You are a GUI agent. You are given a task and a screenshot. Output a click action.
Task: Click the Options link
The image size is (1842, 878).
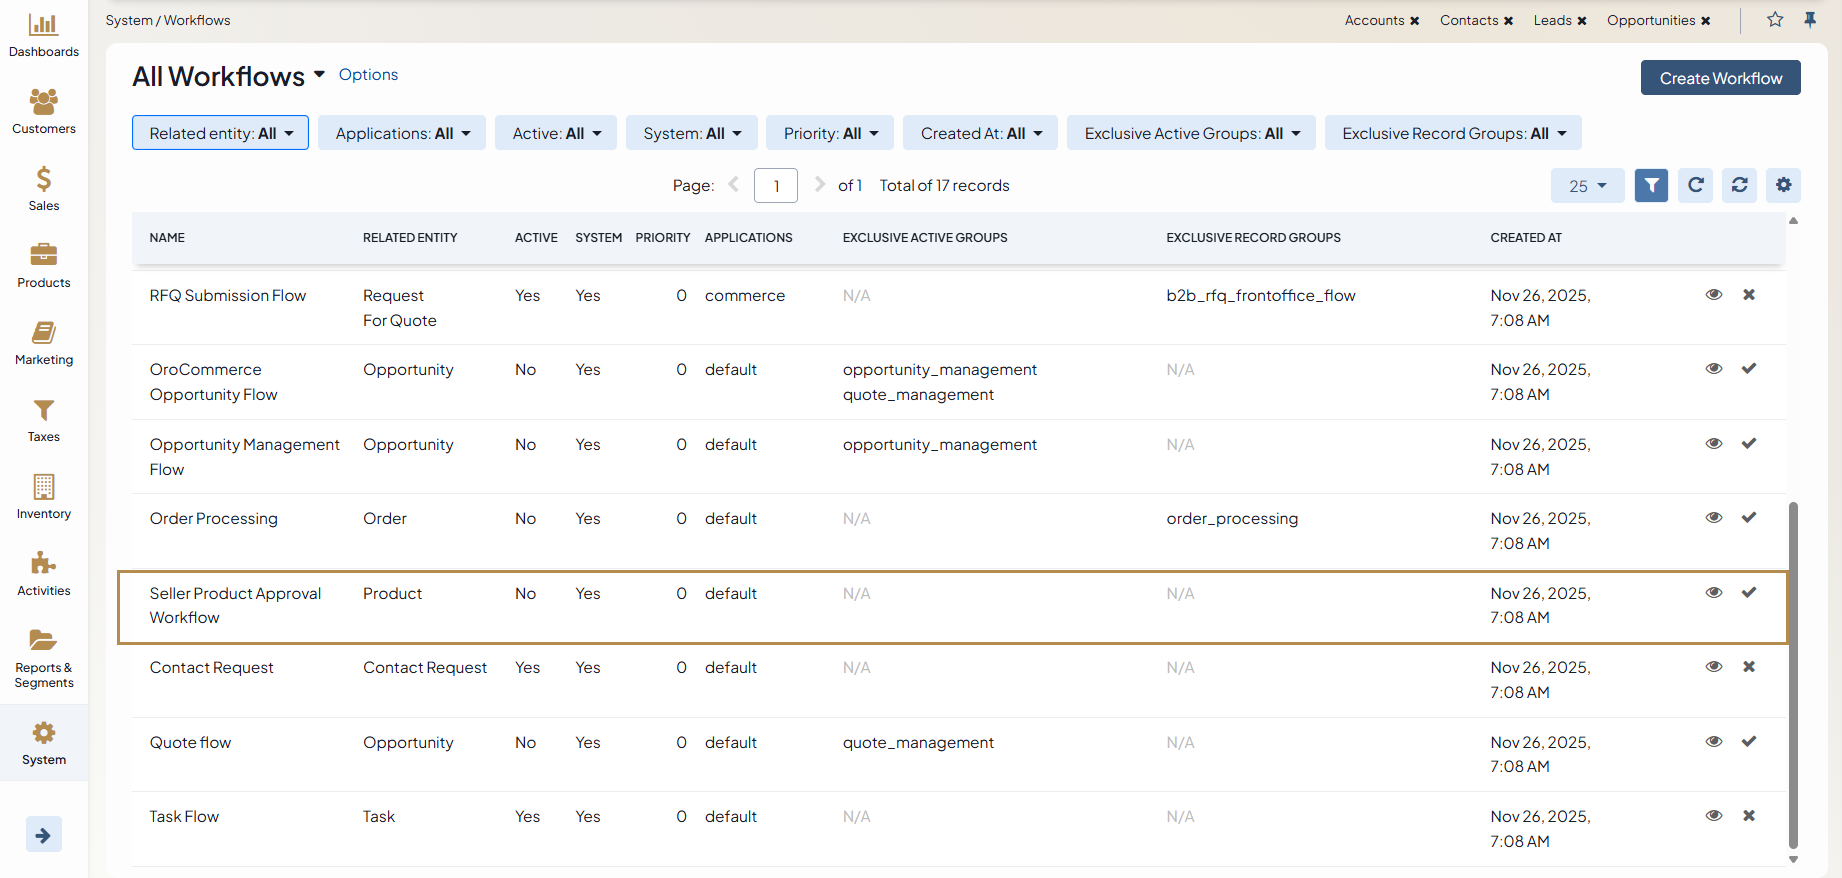[x=368, y=75]
